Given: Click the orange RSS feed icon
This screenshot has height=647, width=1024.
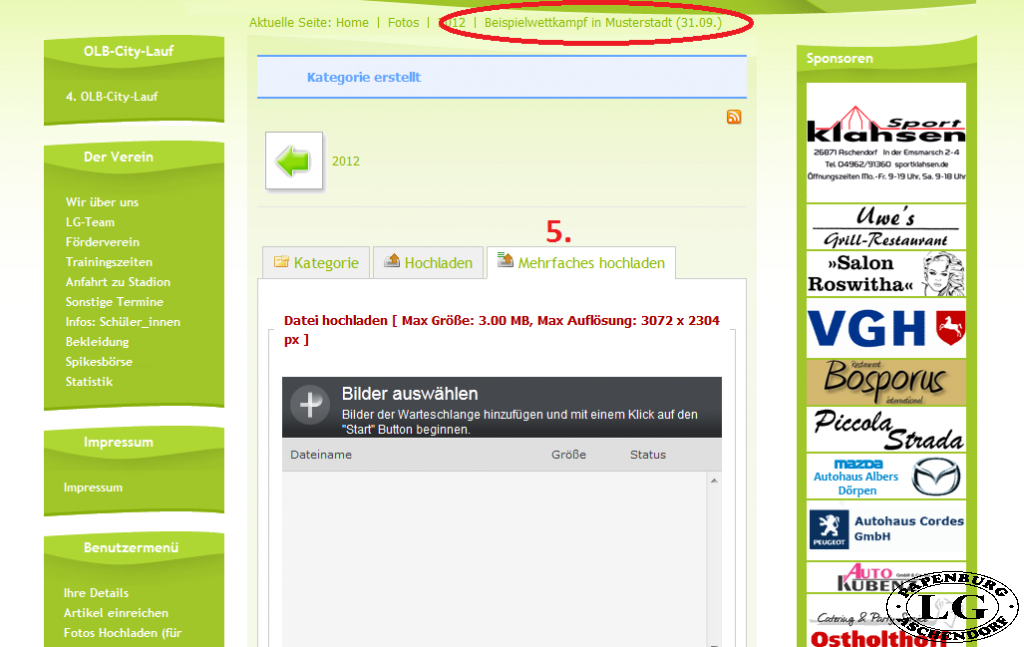Looking at the screenshot, I should (734, 117).
